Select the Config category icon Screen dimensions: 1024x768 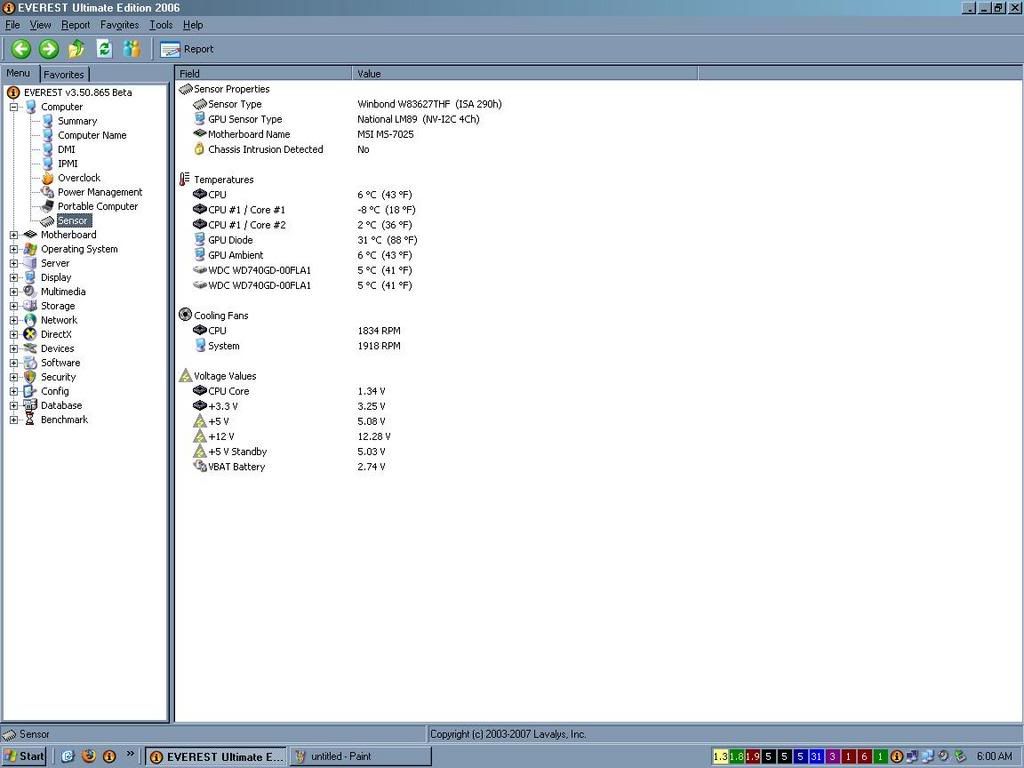tap(30, 391)
